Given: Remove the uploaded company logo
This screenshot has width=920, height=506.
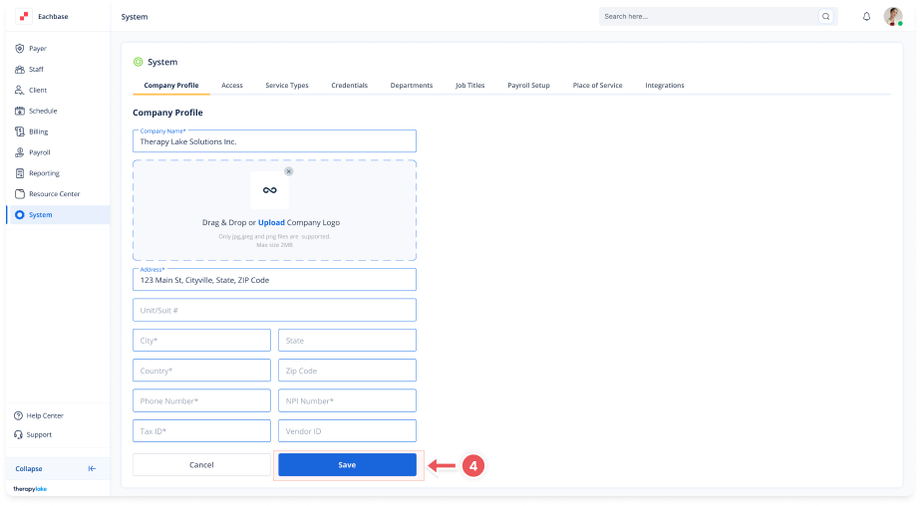Looking at the screenshot, I should click(x=289, y=171).
